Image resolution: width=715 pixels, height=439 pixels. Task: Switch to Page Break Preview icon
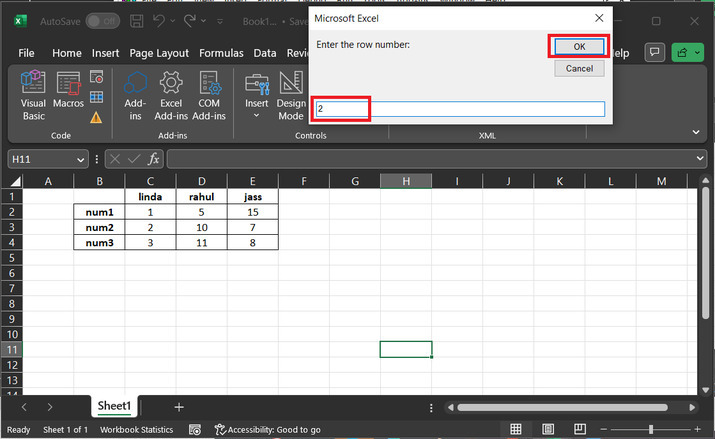(580, 429)
